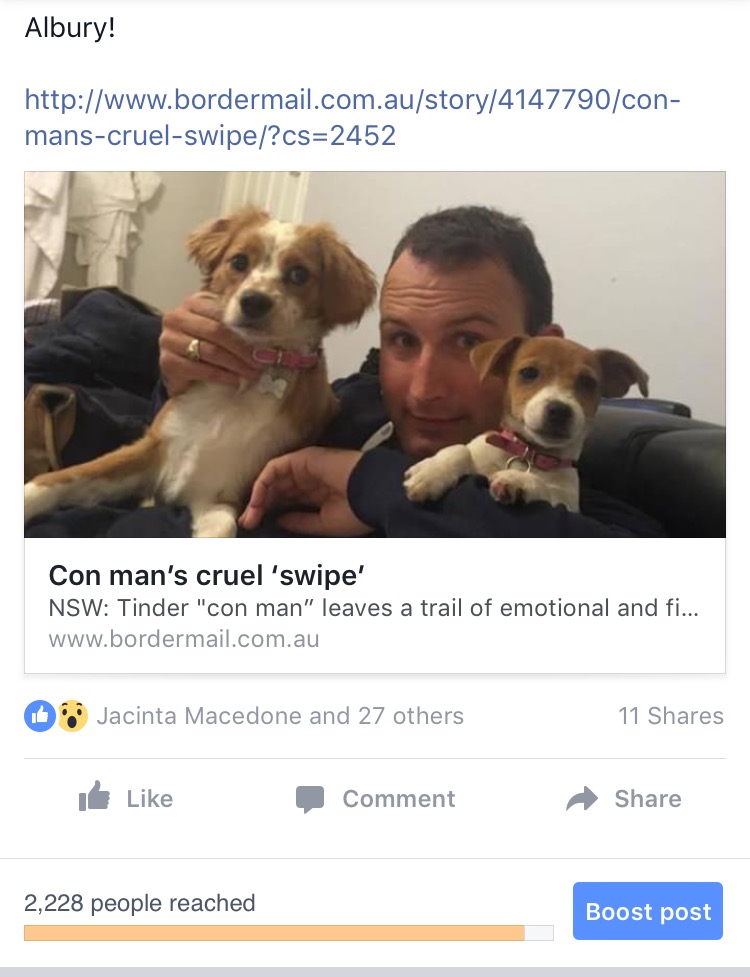Click the grey unfilled end of reach bar
This screenshot has width=750, height=977.
539,933
